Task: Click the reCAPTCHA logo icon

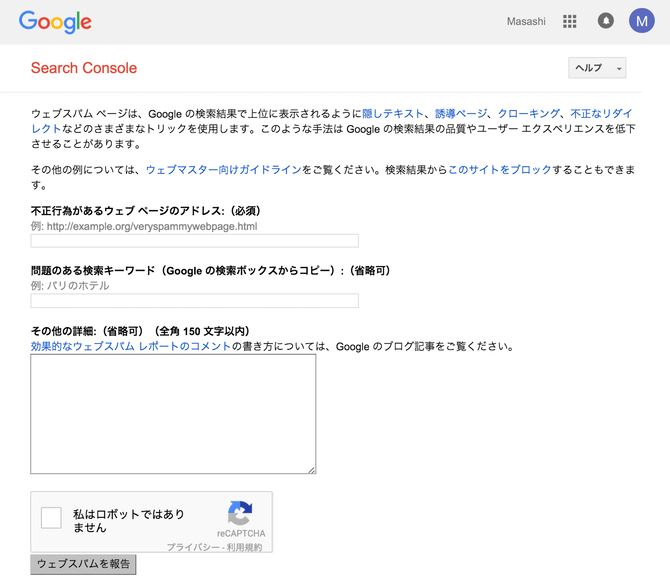Action: coord(240,514)
